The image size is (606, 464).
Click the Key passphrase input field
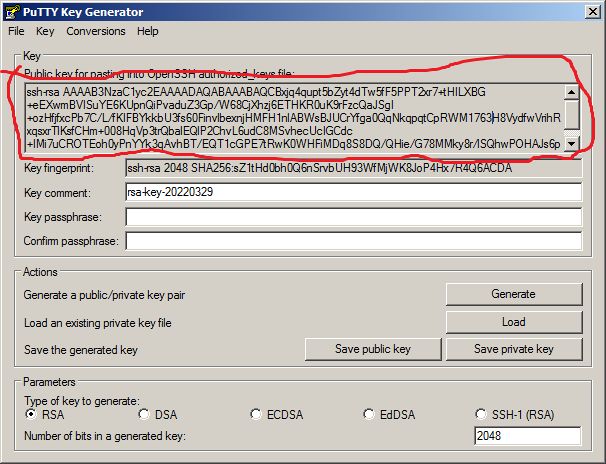point(353,217)
